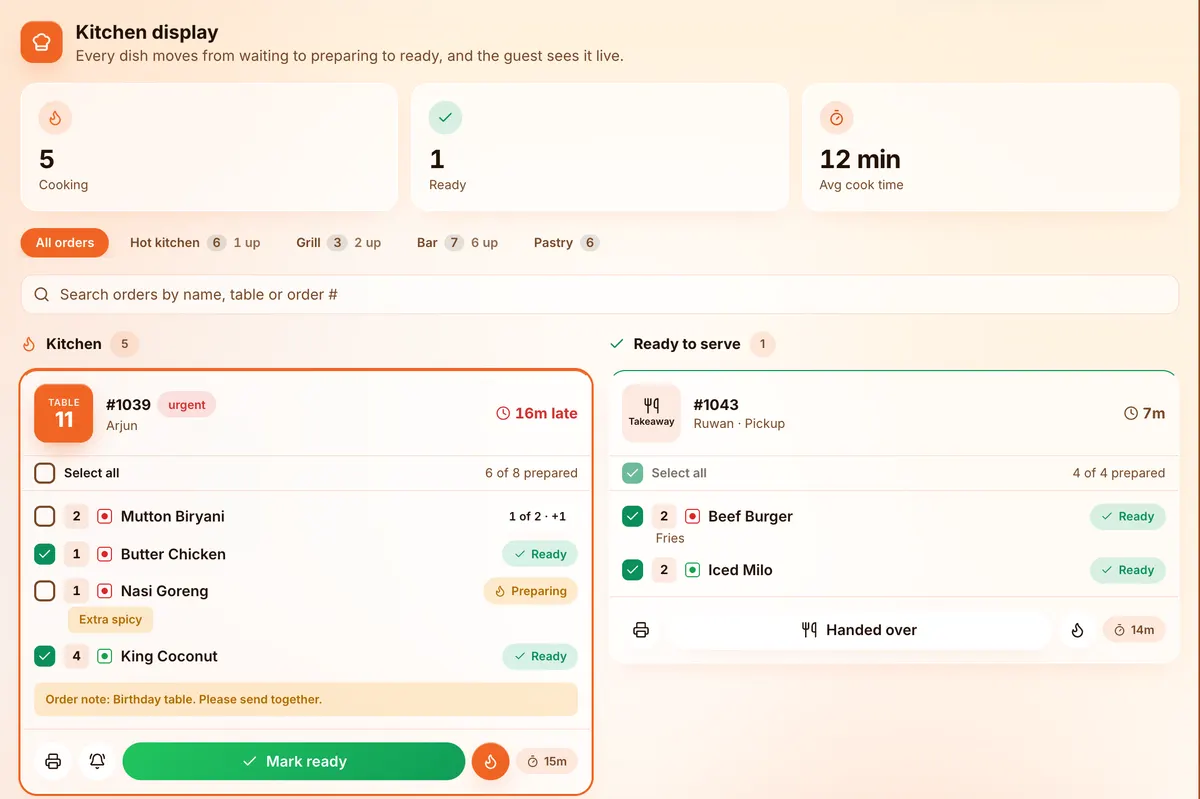The width and height of the screenshot is (1200, 799).
Task: Click the Takeaway badge on order #1043
Action: 651,413
